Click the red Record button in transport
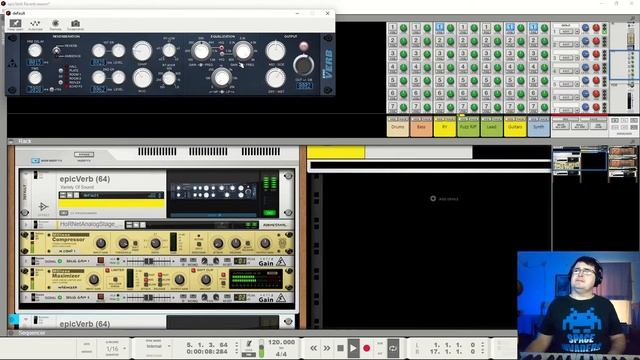The width and height of the screenshot is (640, 360). point(367,348)
